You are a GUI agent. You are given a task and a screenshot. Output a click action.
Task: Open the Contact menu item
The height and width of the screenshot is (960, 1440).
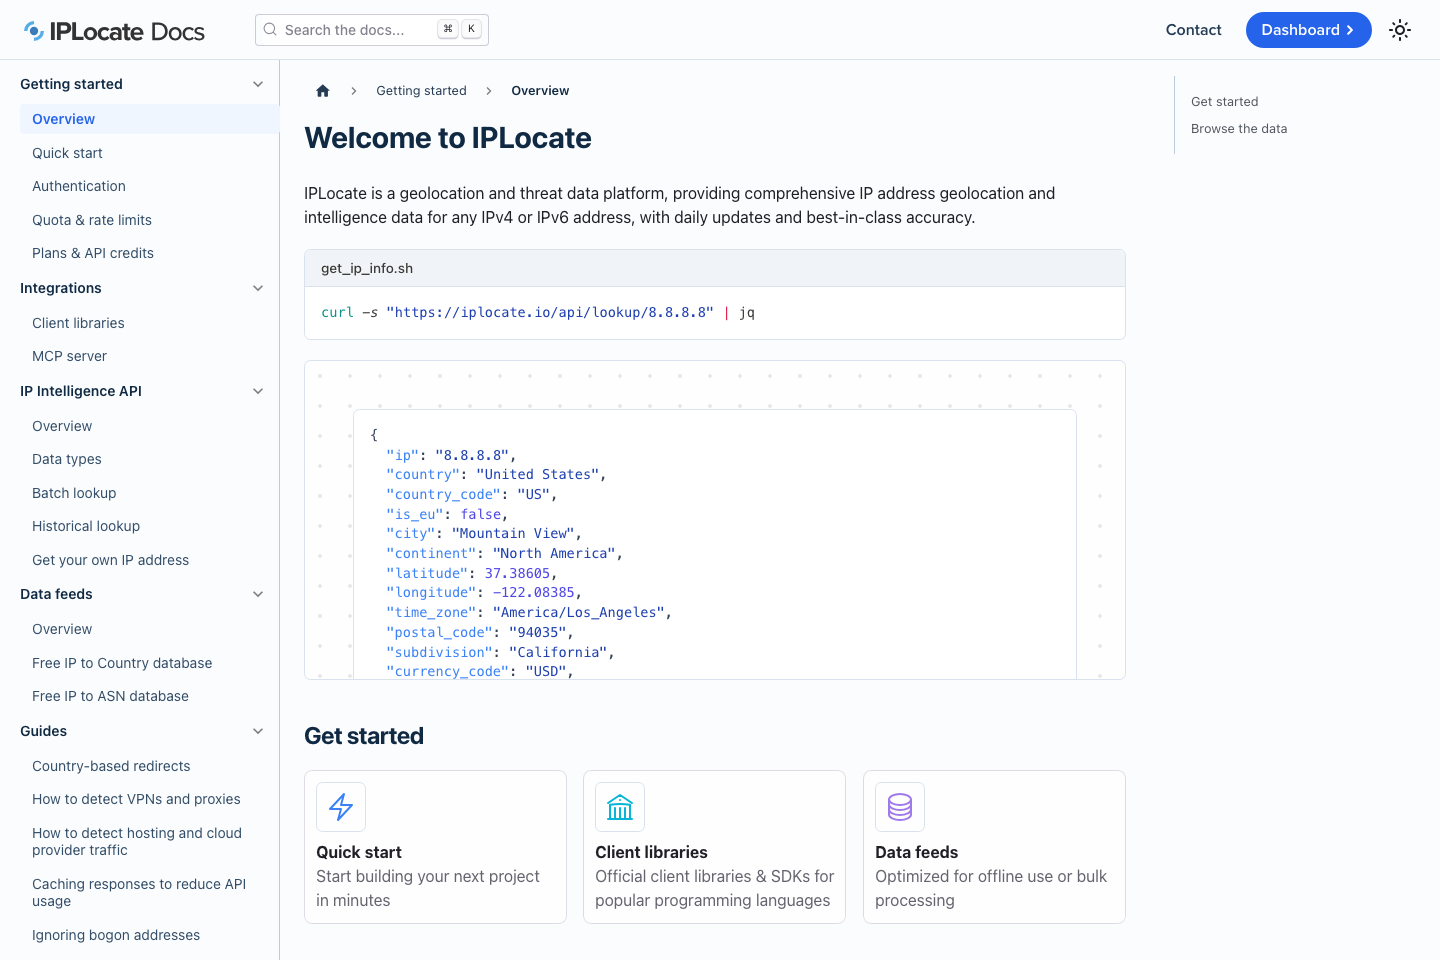pos(1193,30)
